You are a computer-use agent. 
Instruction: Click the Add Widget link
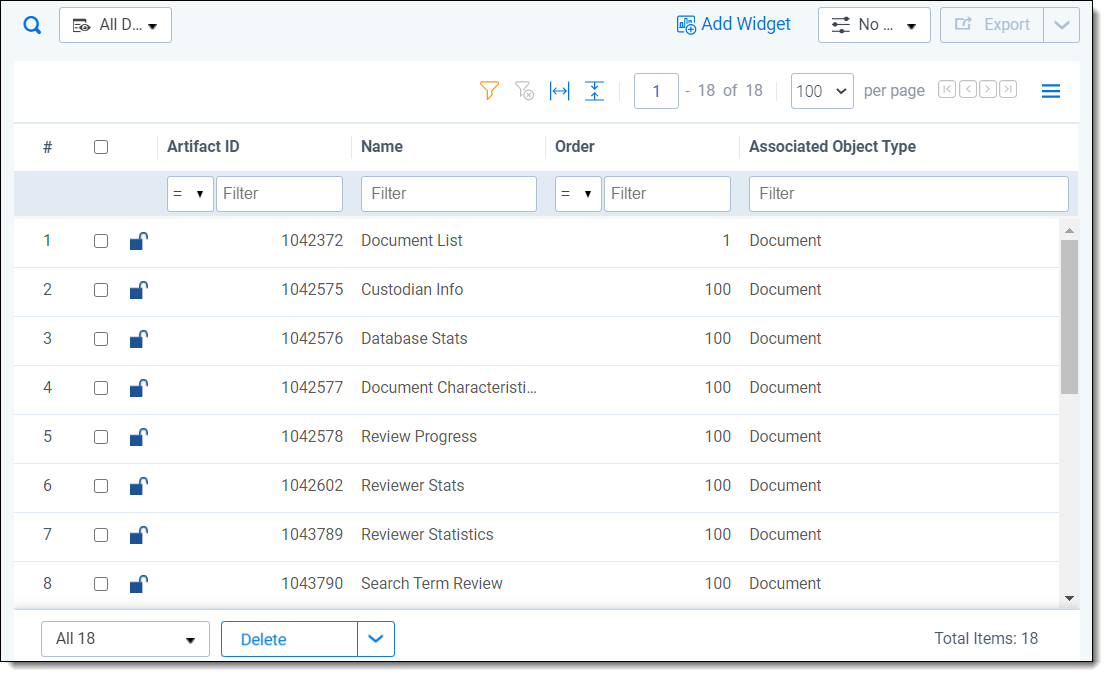coord(734,25)
